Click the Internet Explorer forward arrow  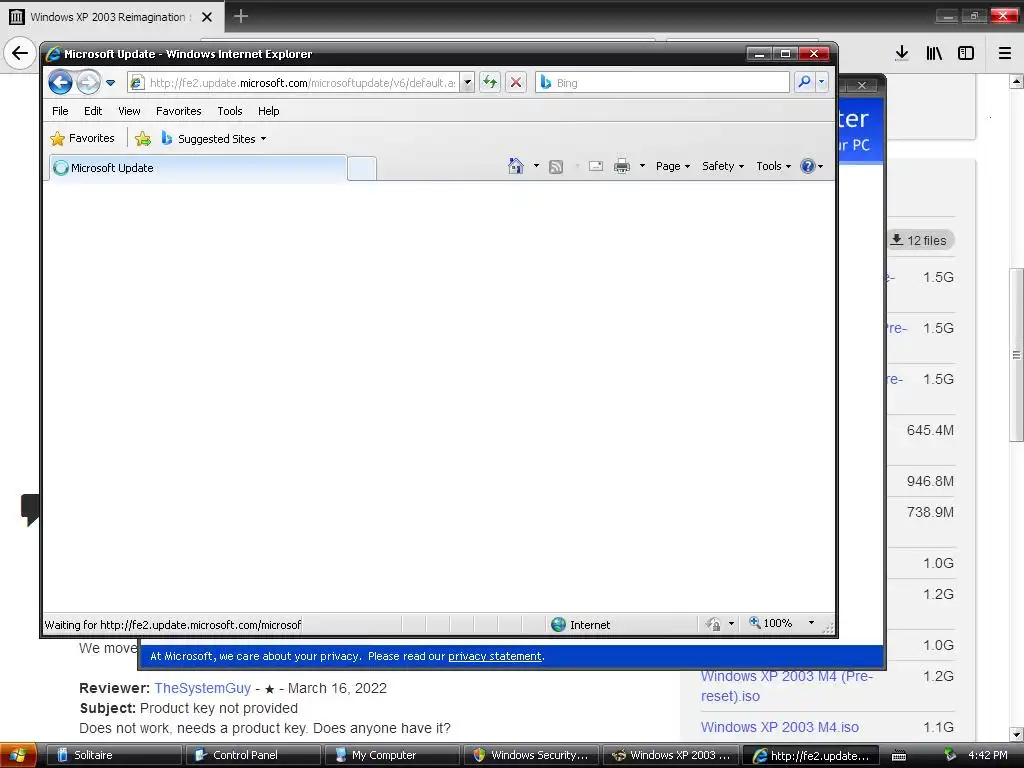[x=88, y=83]
